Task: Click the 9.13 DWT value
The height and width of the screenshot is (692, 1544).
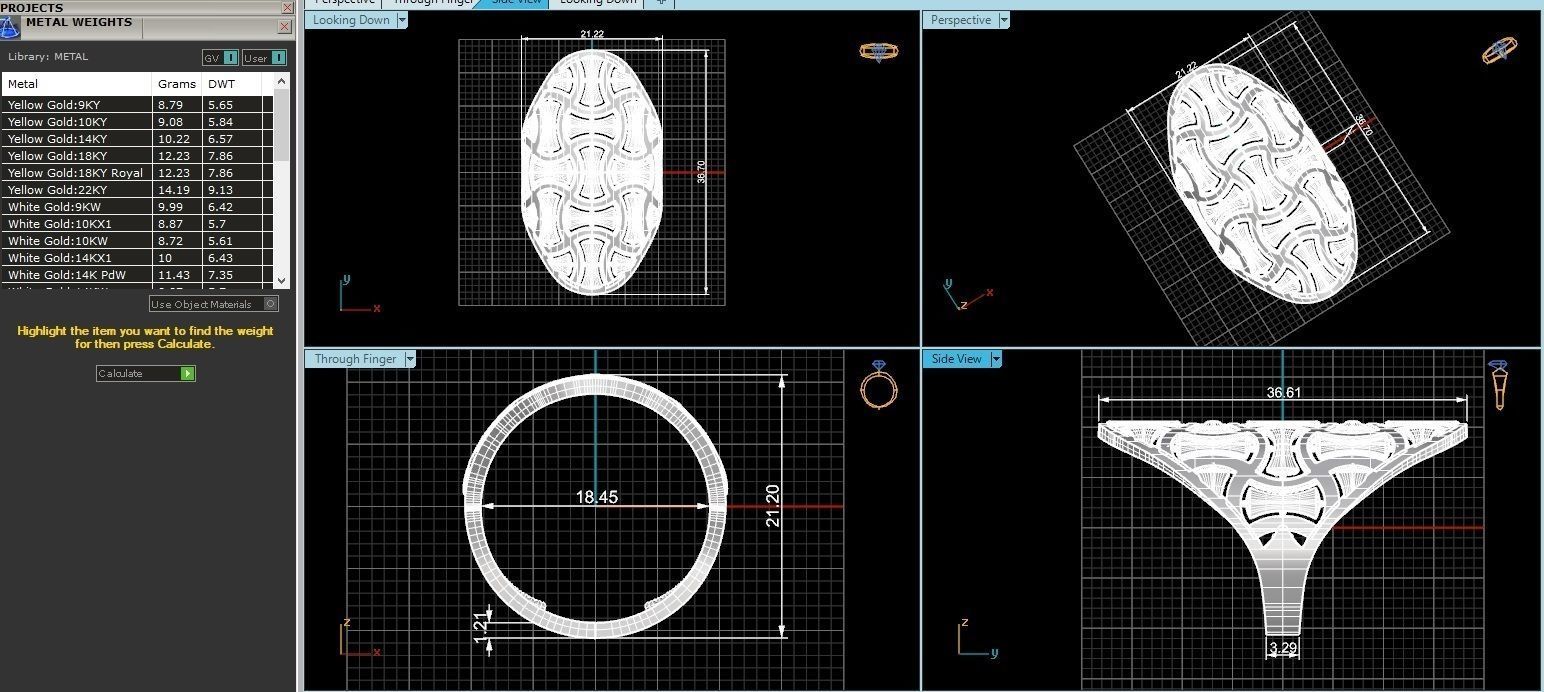Action: pos(220,190)
